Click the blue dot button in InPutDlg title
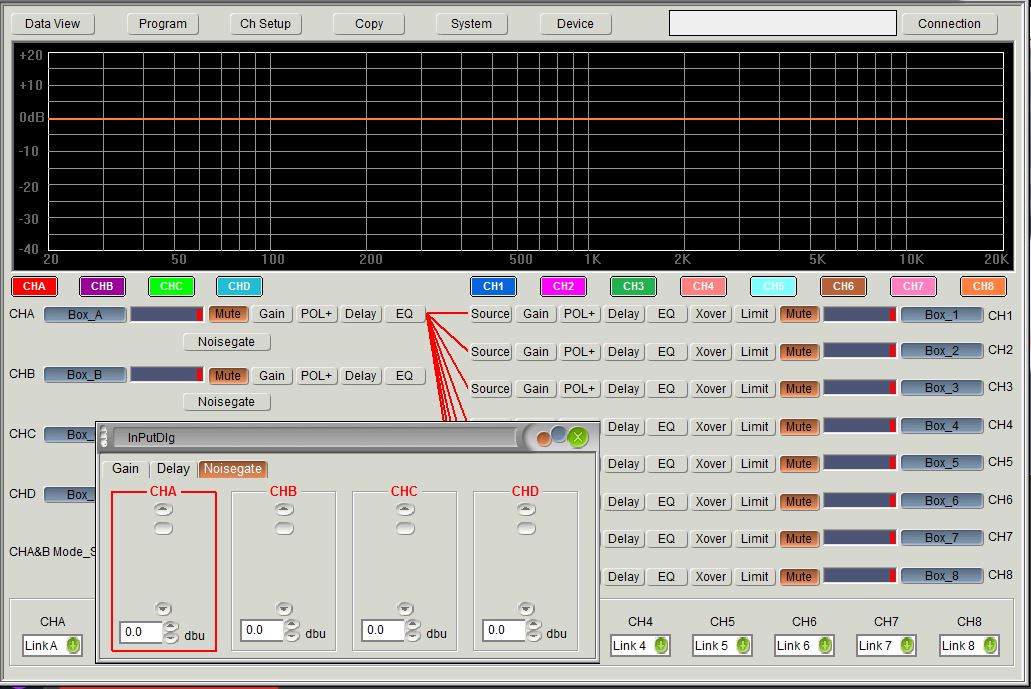The image size is (1031, 689). [x=558, y=434]
